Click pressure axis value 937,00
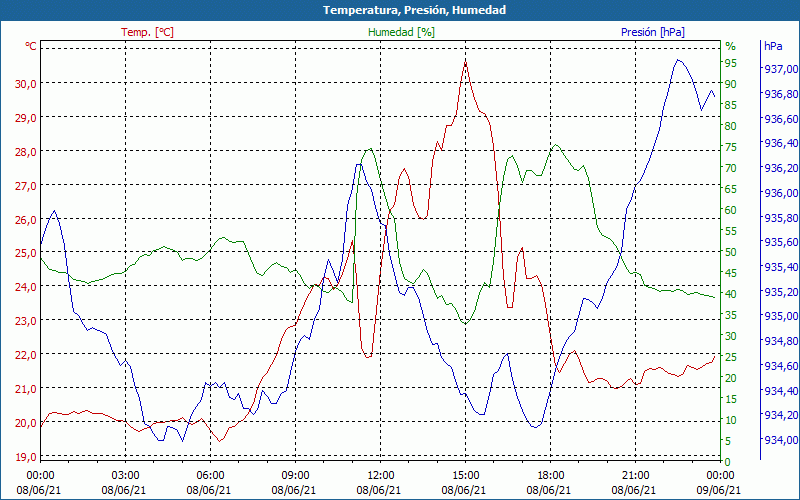Image resolution: width=800 pixels, height=500 pixels. pyautogui.click(x=780, y=69)
